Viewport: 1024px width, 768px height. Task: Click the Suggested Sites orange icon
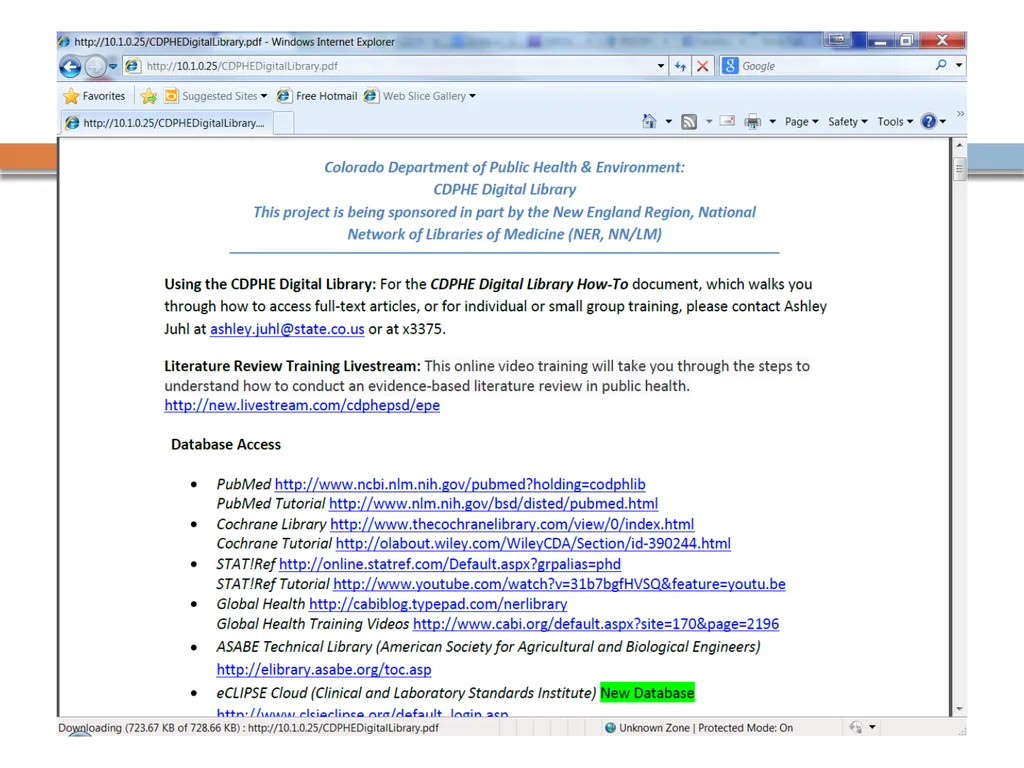click(x=171, y=96)
